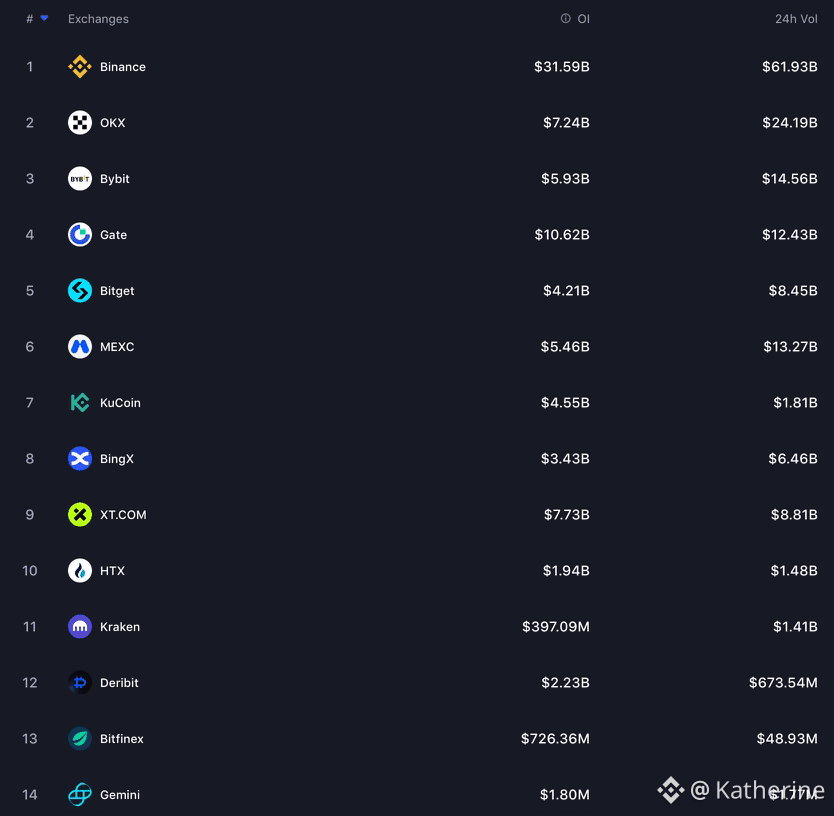
Task: Click the Kraken purple logo
Action: tap(80, 627)
